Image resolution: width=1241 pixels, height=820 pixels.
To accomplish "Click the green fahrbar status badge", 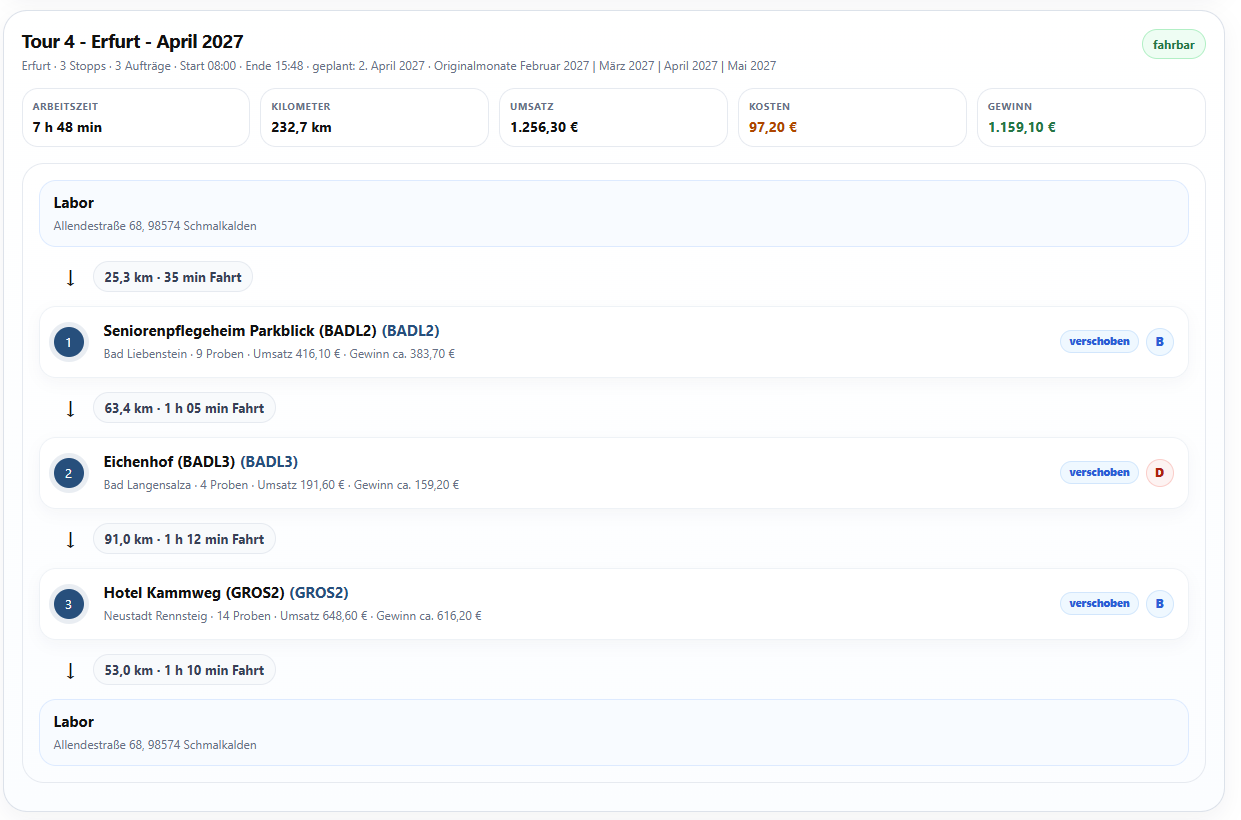I will click(1174, 45).
